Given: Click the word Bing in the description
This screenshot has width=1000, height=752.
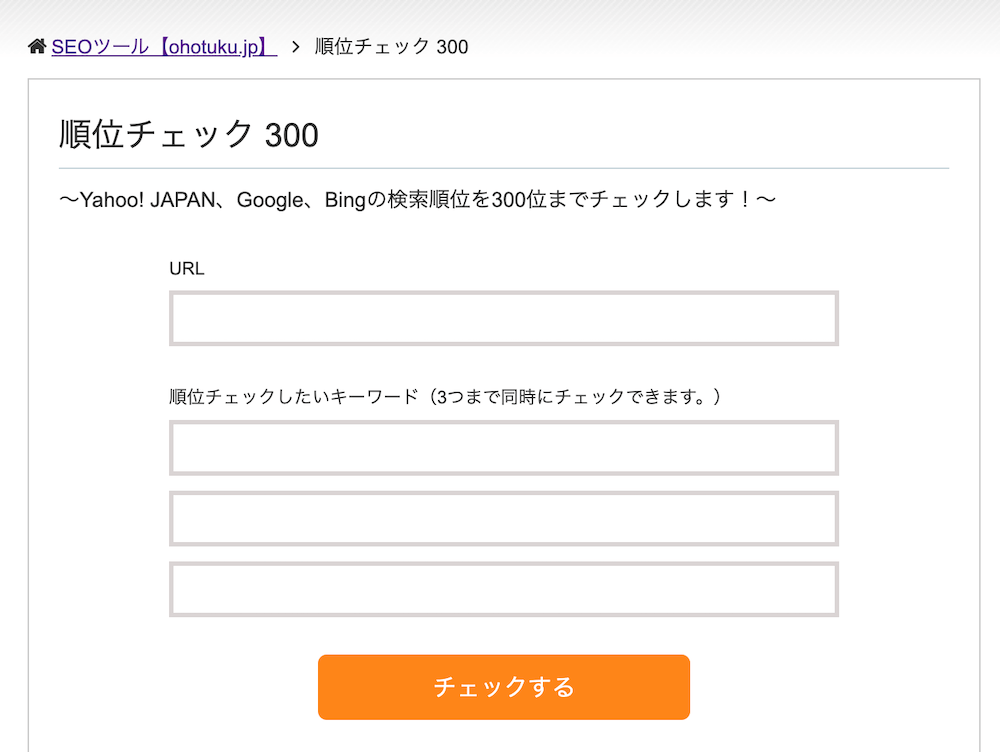Looking at the screenshot, I should tap(345, 200).
